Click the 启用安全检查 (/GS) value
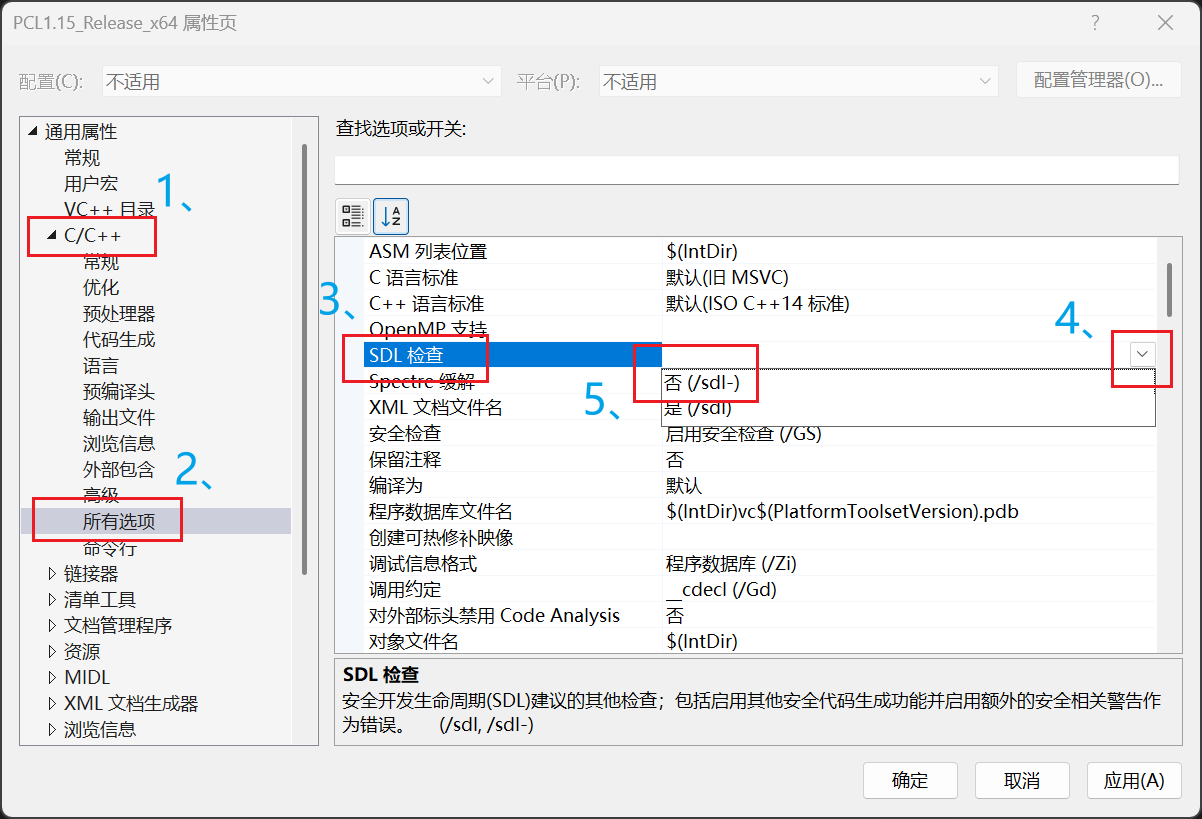Viewport: 1202px width, 819px height. (x=744, y=434)
